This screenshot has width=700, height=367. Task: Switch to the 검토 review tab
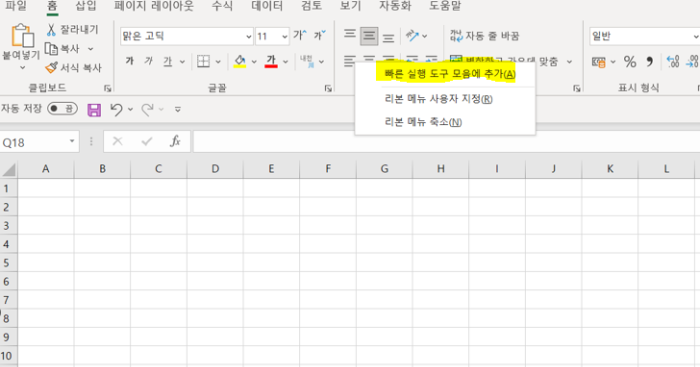311,6
